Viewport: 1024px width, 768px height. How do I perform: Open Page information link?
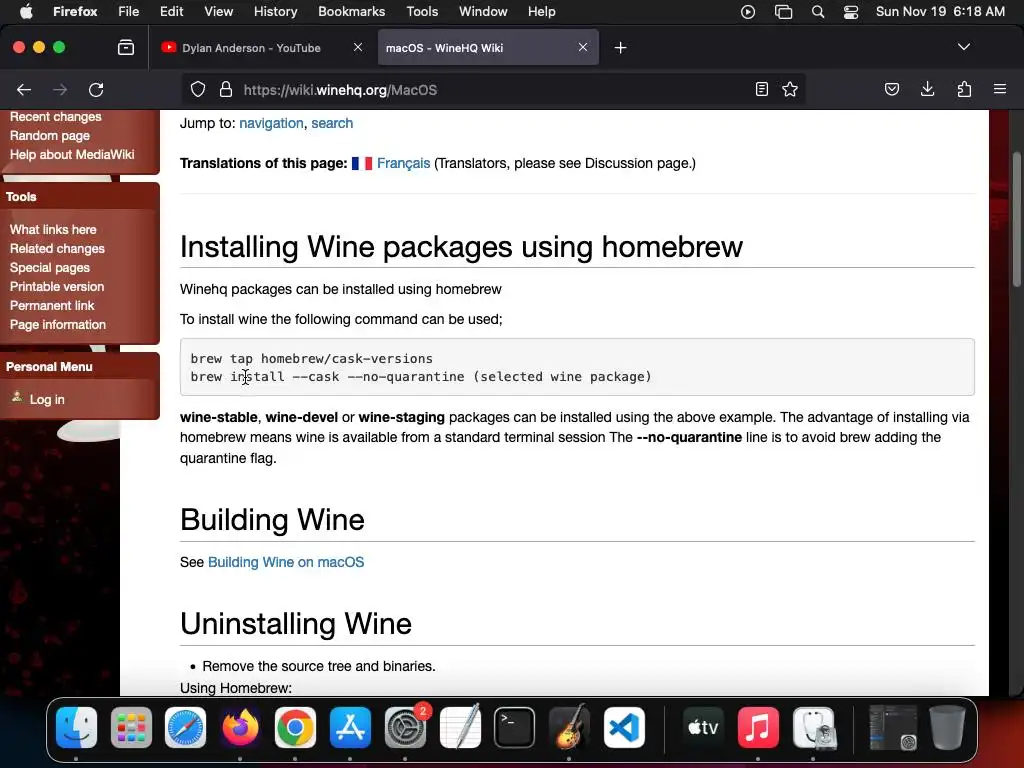pos(57,324)
